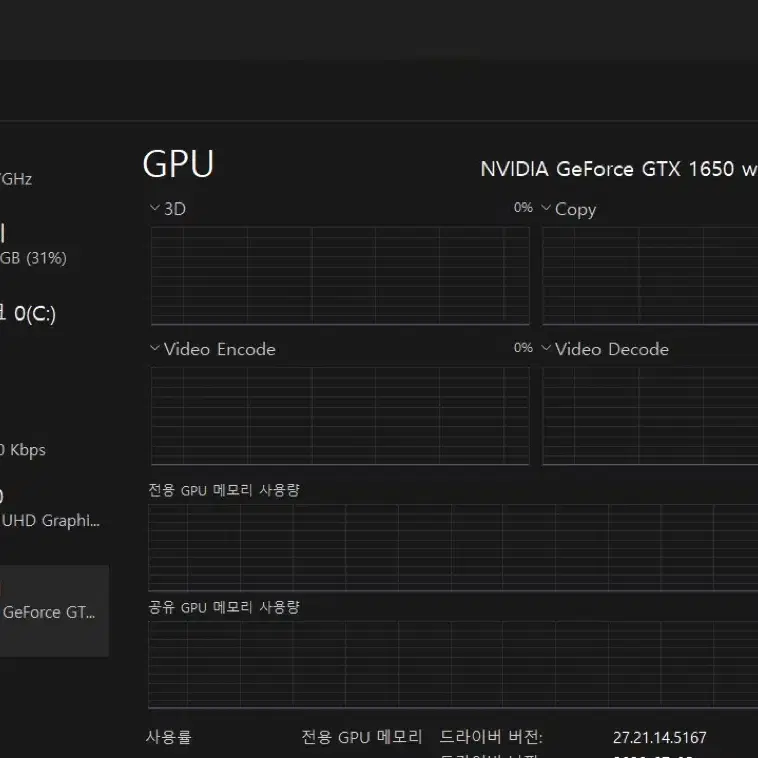The height and width of the screenshot is (758, 758).
Task: Click the Video Encode label text
Action: [219, 349]
